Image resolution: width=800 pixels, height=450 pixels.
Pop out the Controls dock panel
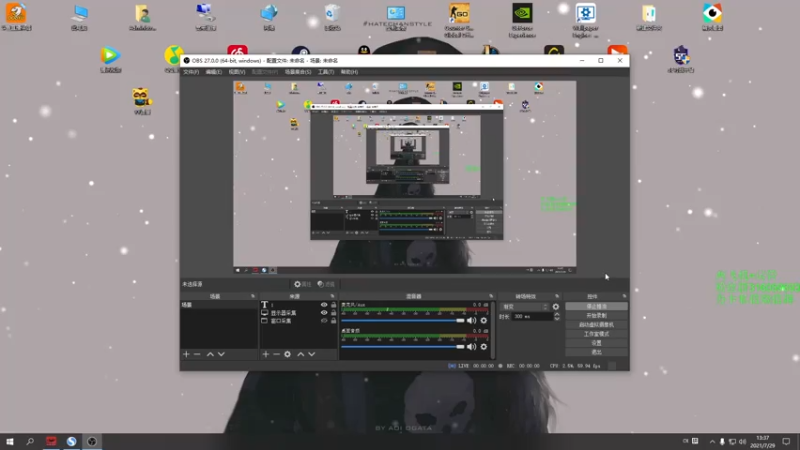pyautogui.click(x=624, y=296)
